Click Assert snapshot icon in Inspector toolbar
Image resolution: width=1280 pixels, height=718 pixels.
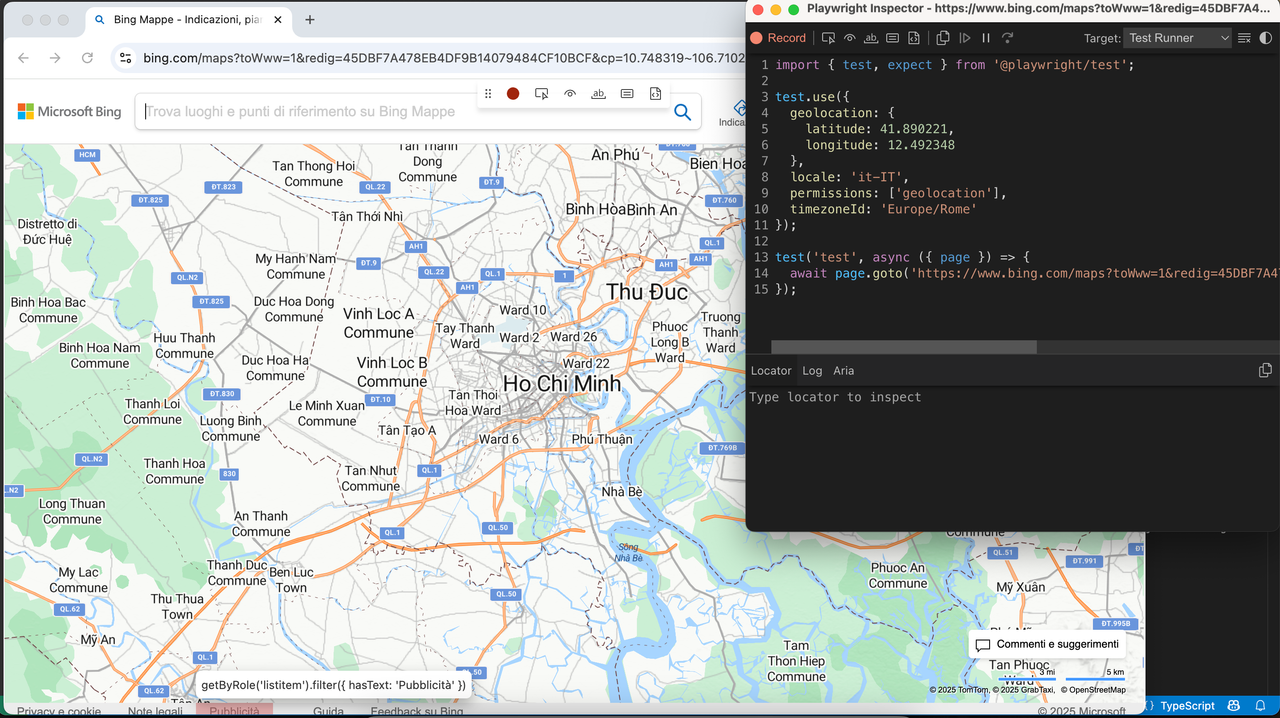(914, 38)
